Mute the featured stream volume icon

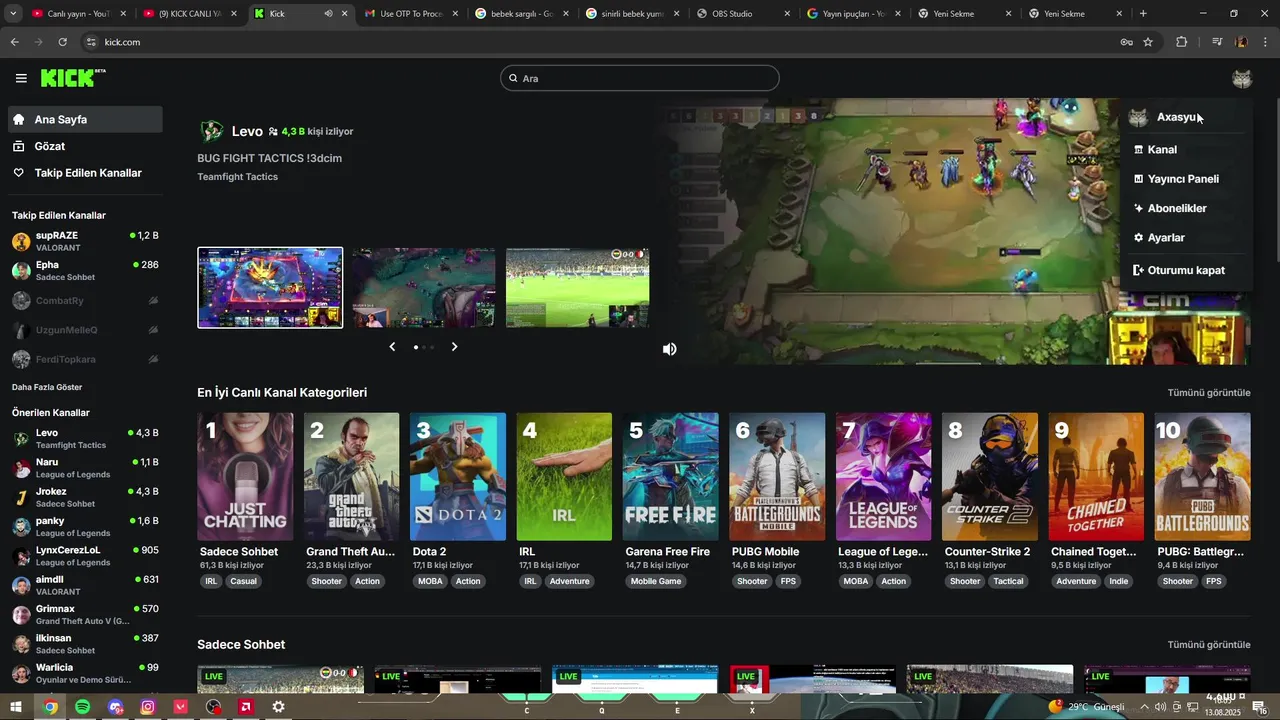[669, 349]
